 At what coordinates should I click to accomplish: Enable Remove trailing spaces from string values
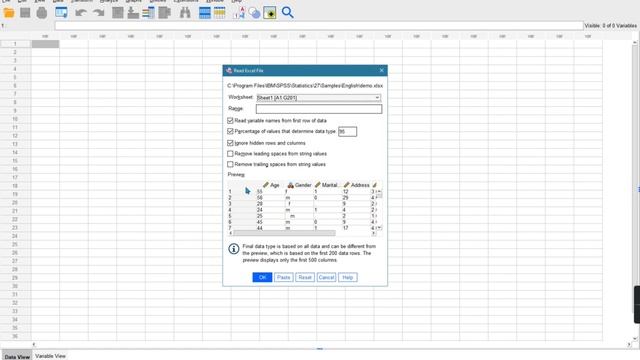point(230,164)
